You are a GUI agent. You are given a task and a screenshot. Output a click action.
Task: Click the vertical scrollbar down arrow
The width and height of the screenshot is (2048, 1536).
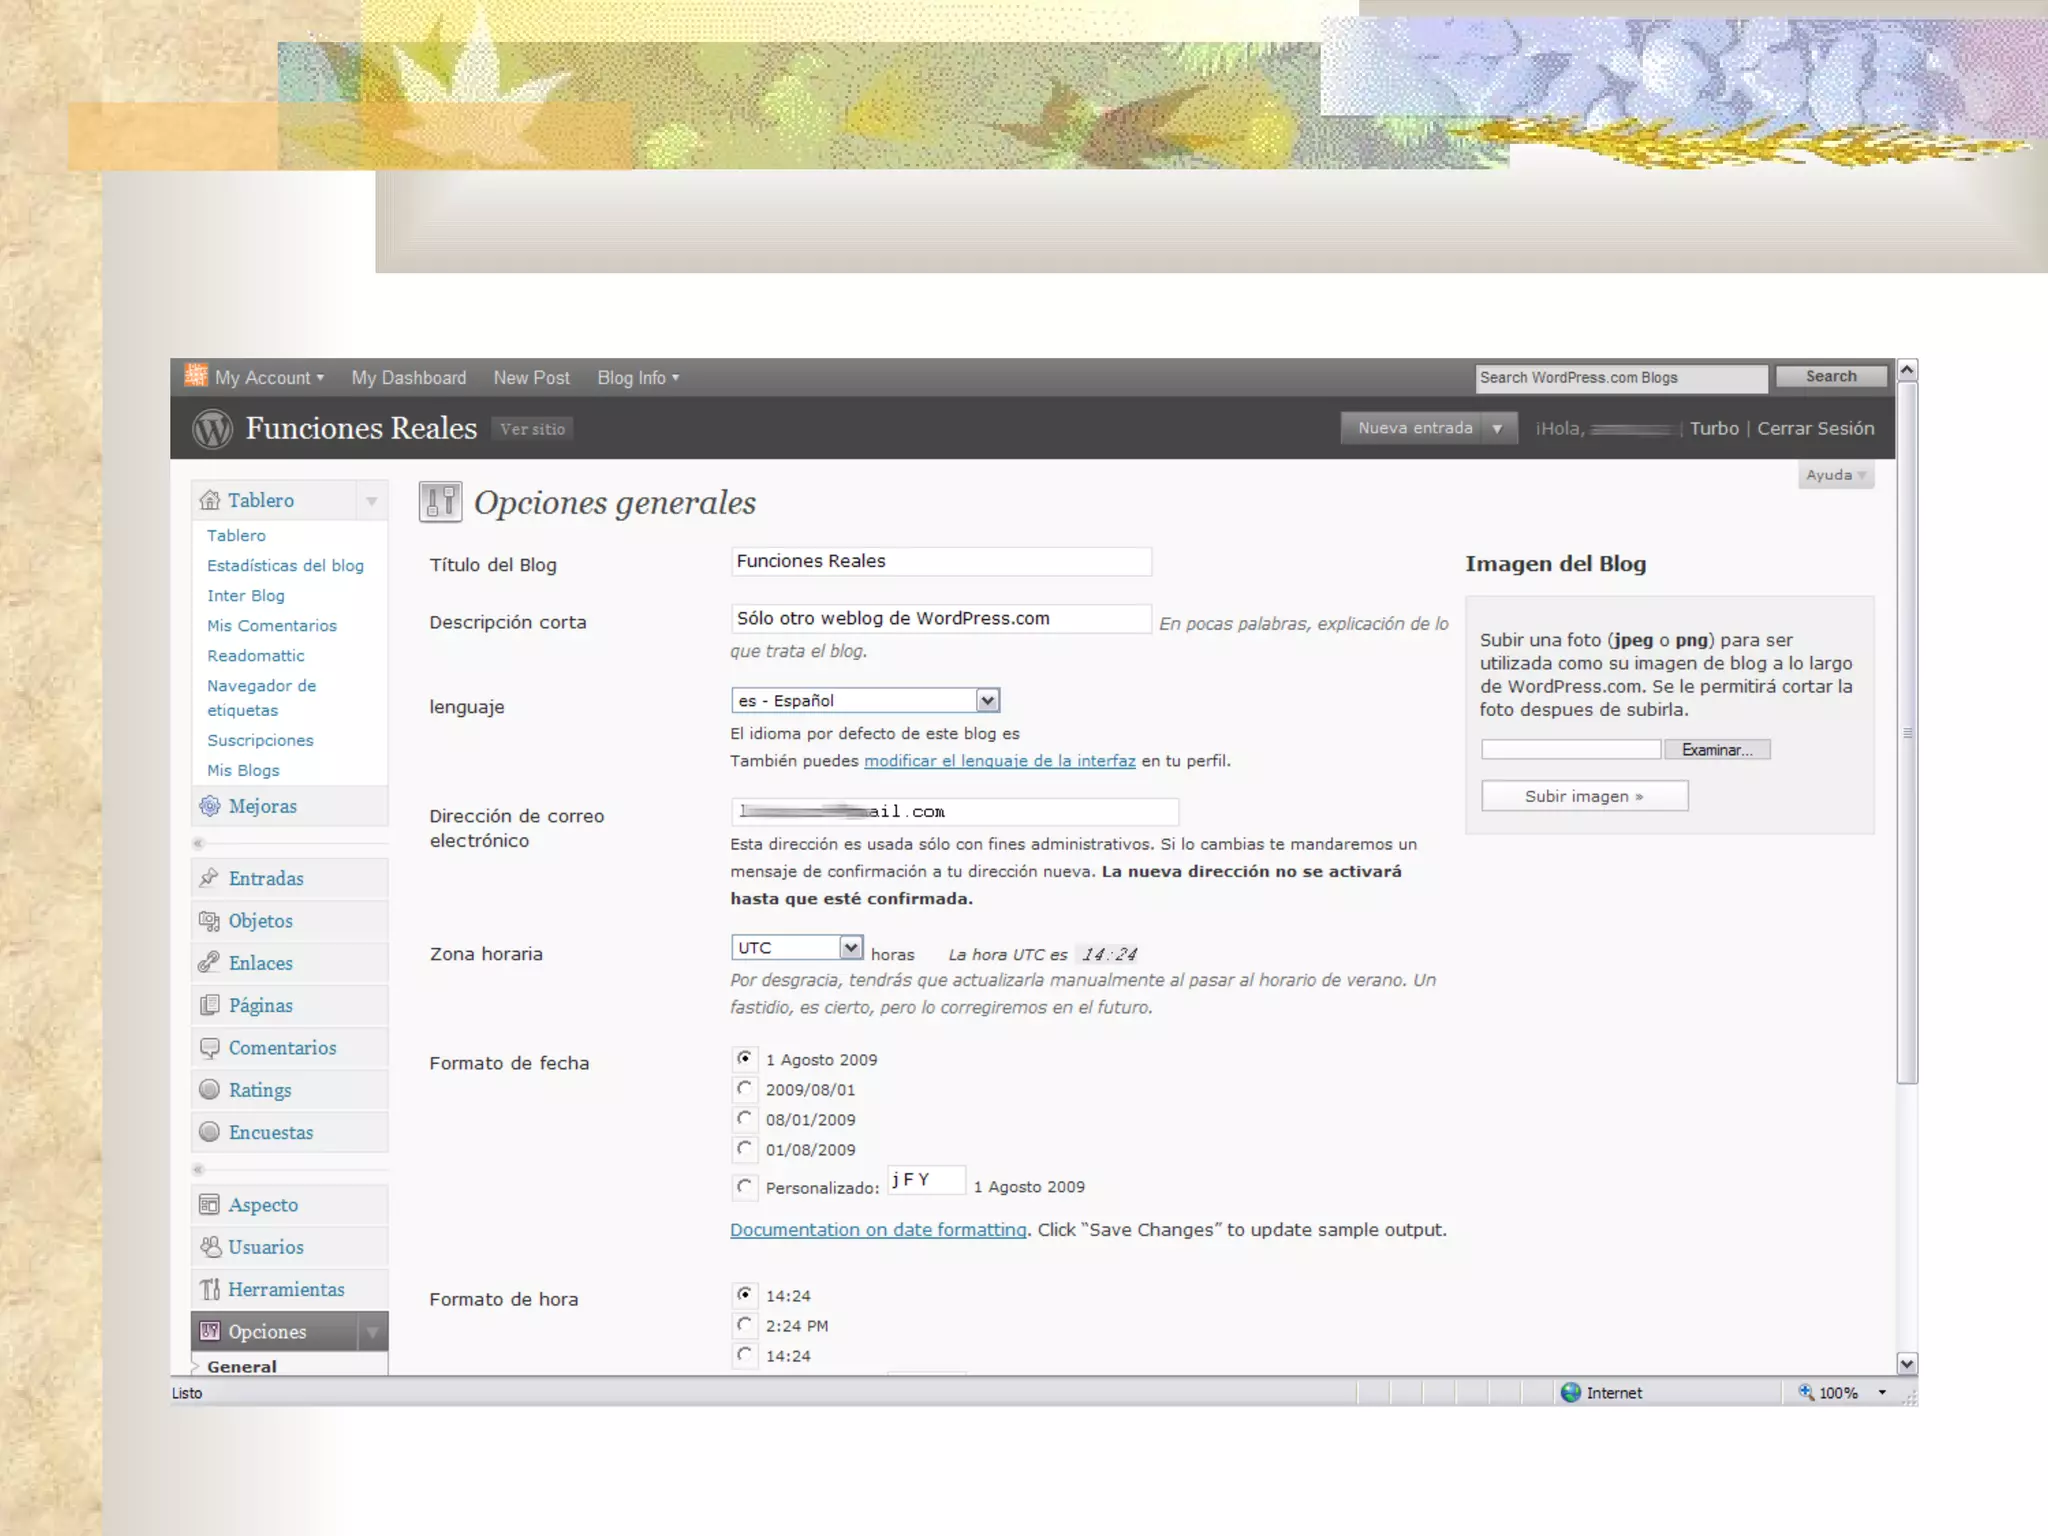[1907, 1363]
